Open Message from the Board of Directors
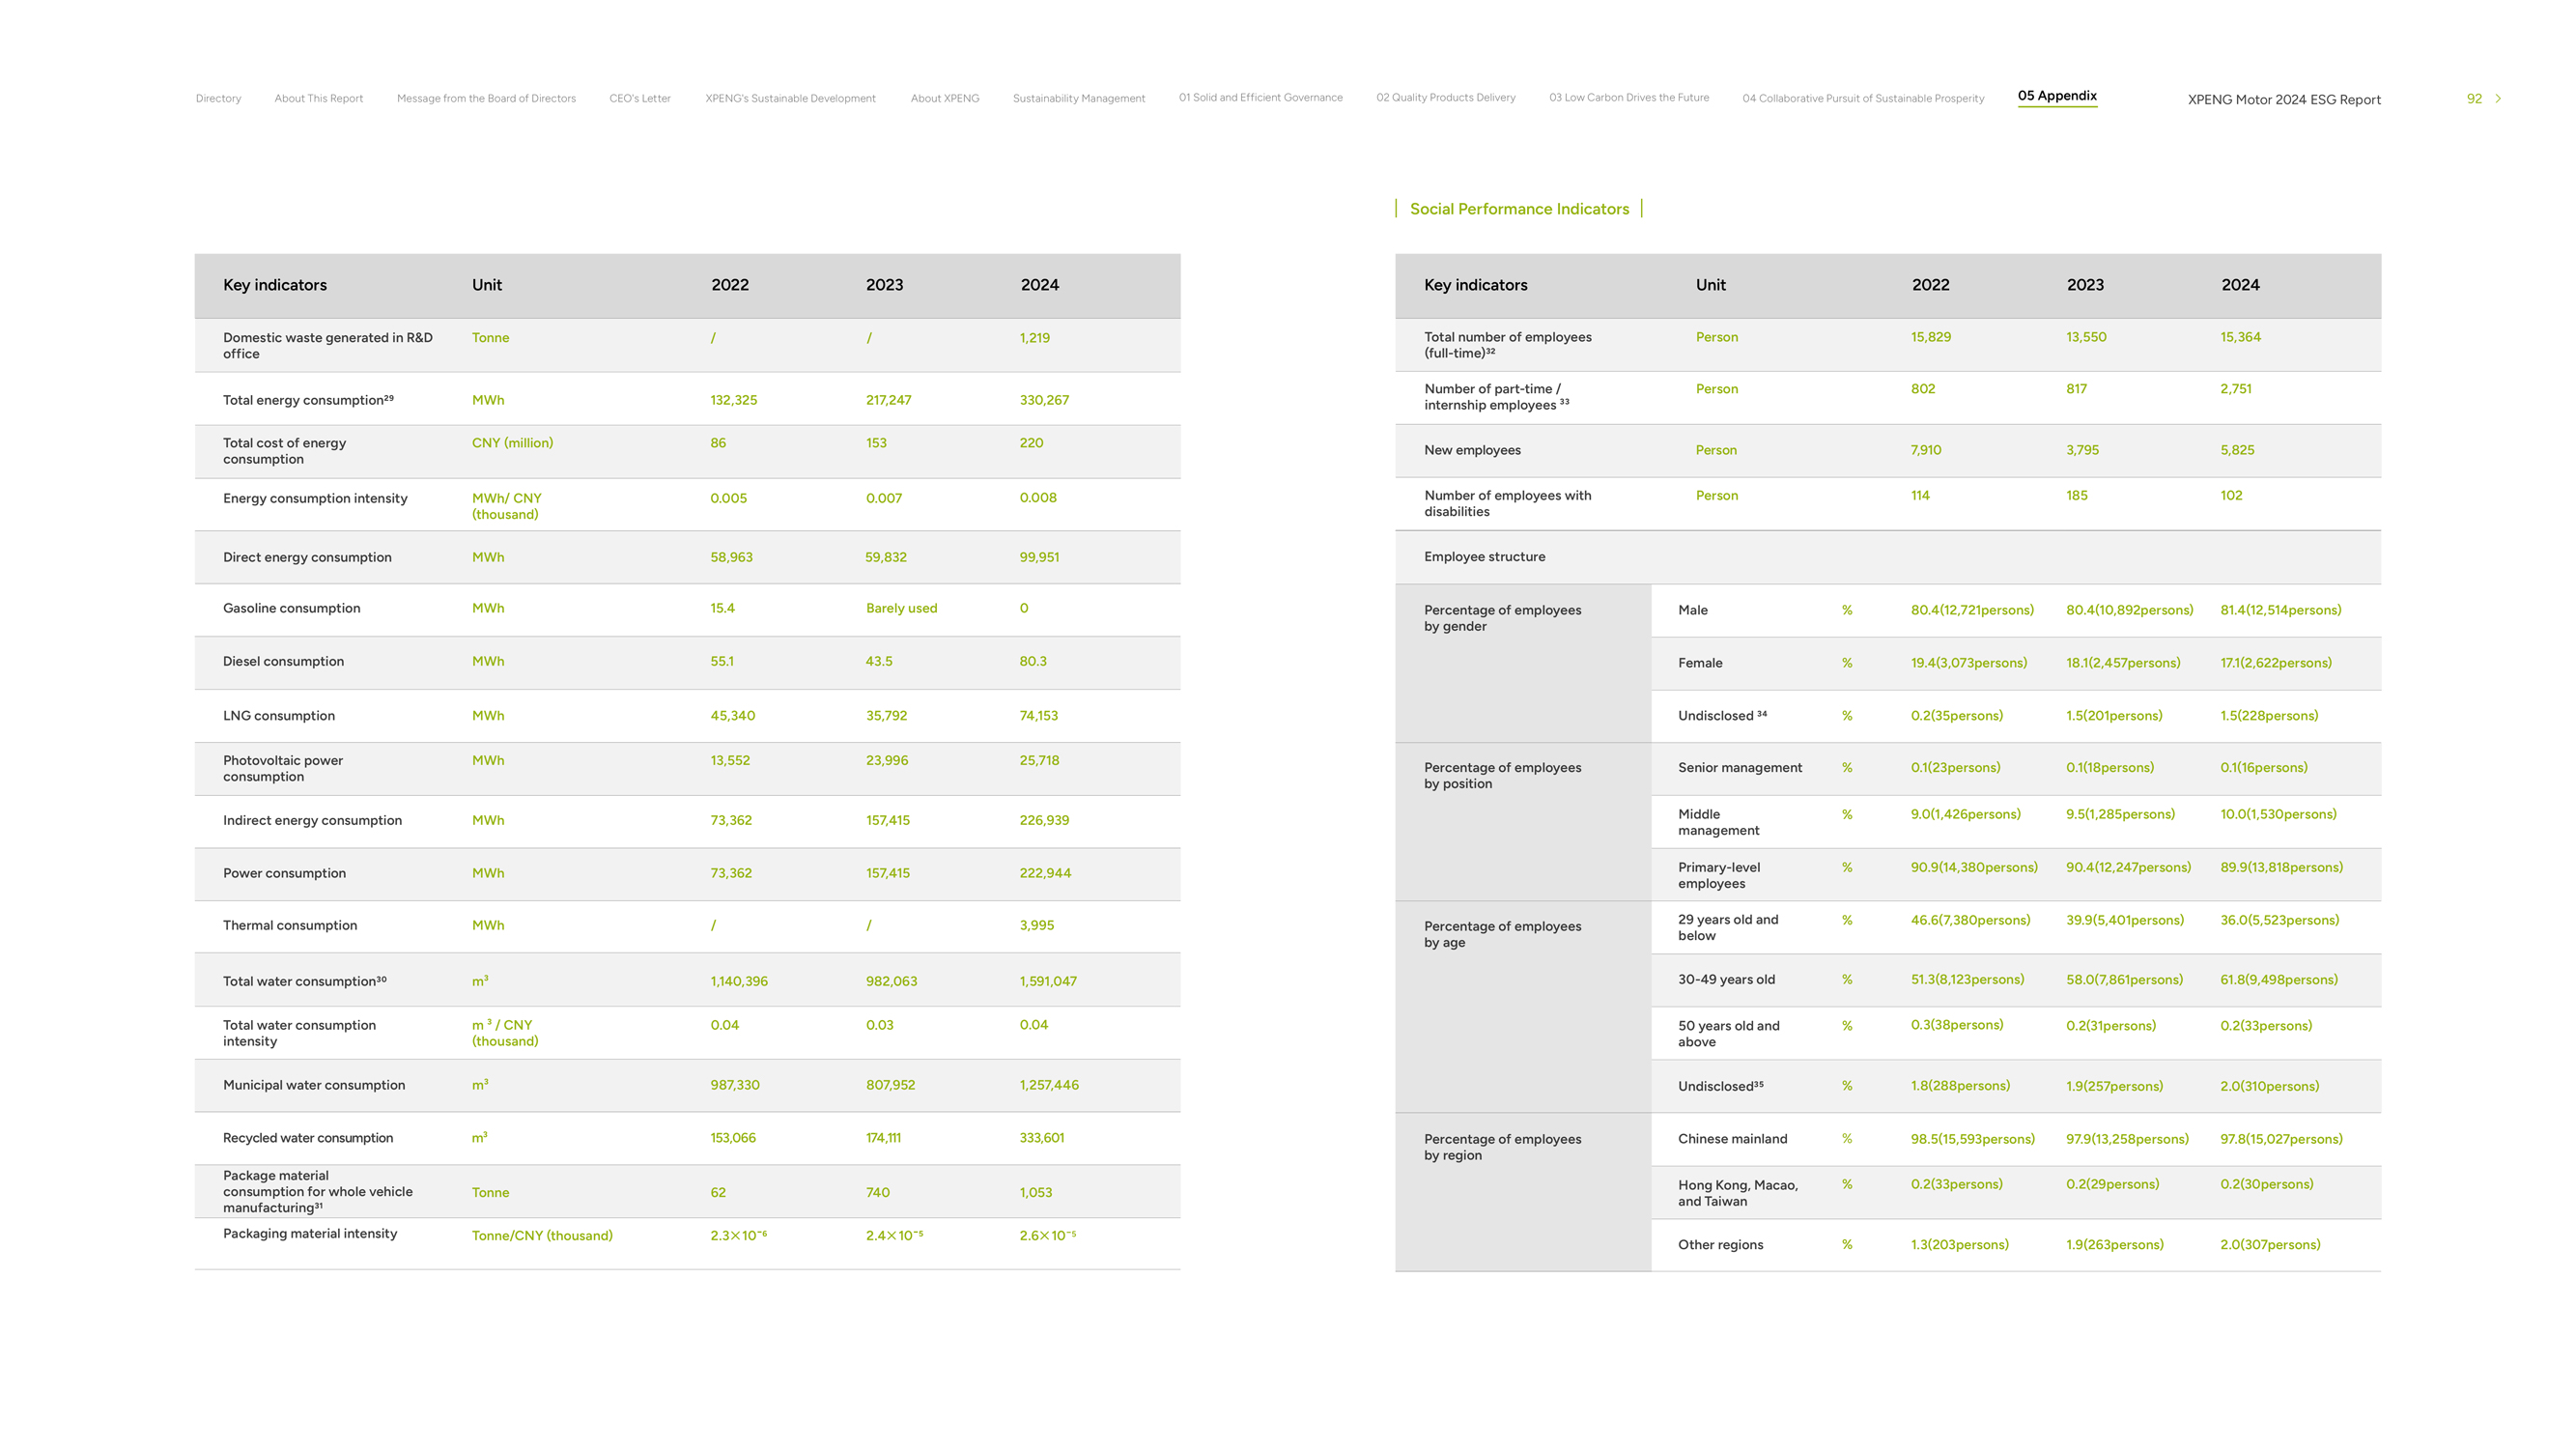Screen dimensions: 2576x1449 [x=486, y=99]
